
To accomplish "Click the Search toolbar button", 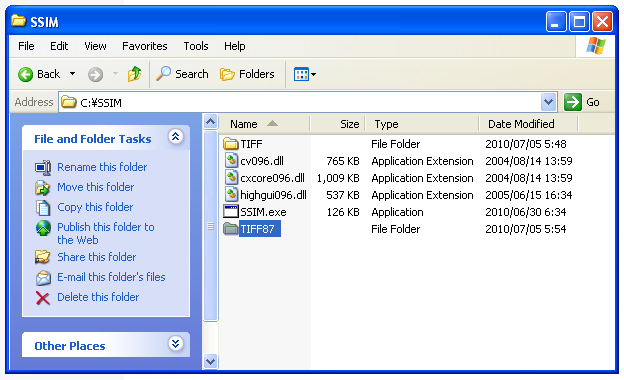I will 182,74.
